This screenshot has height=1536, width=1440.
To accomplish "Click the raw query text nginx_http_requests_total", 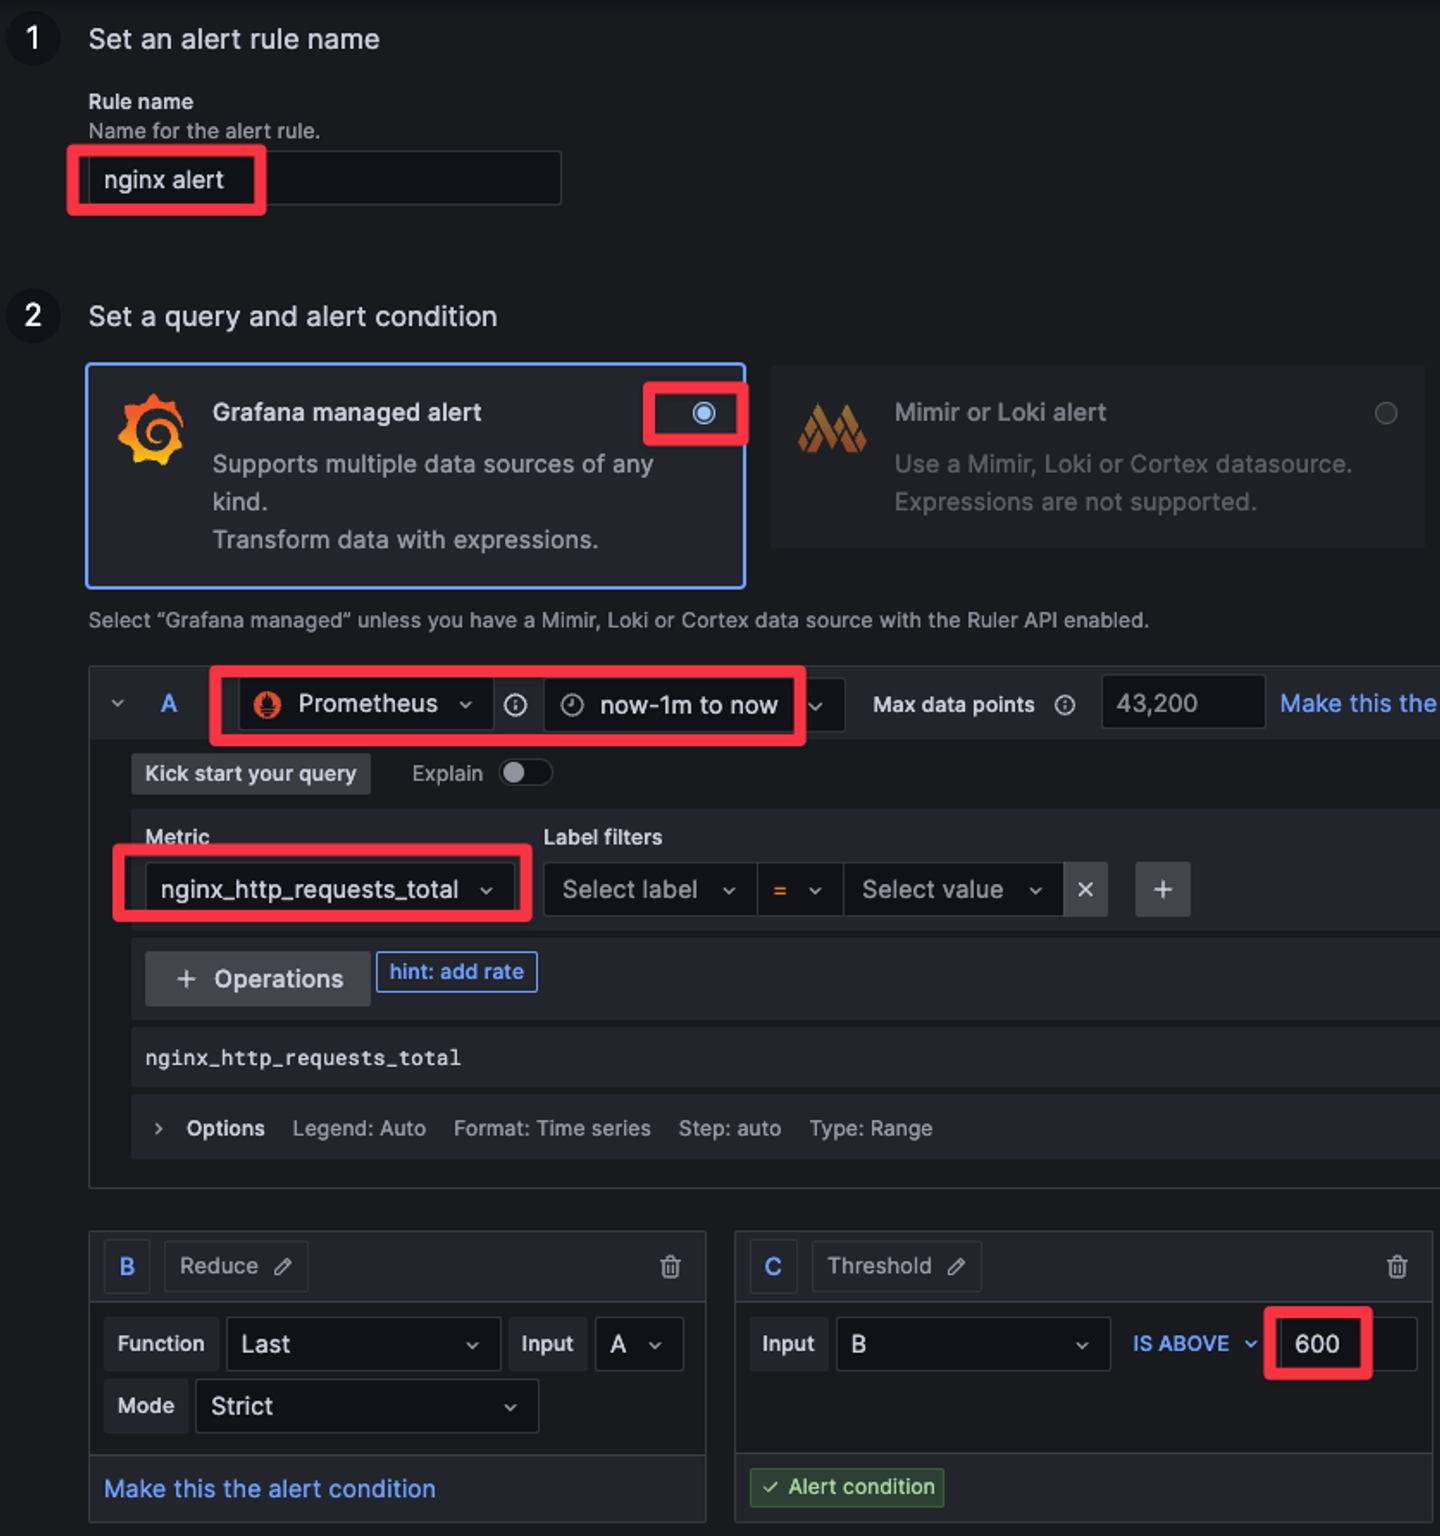I will (303, 1057).
